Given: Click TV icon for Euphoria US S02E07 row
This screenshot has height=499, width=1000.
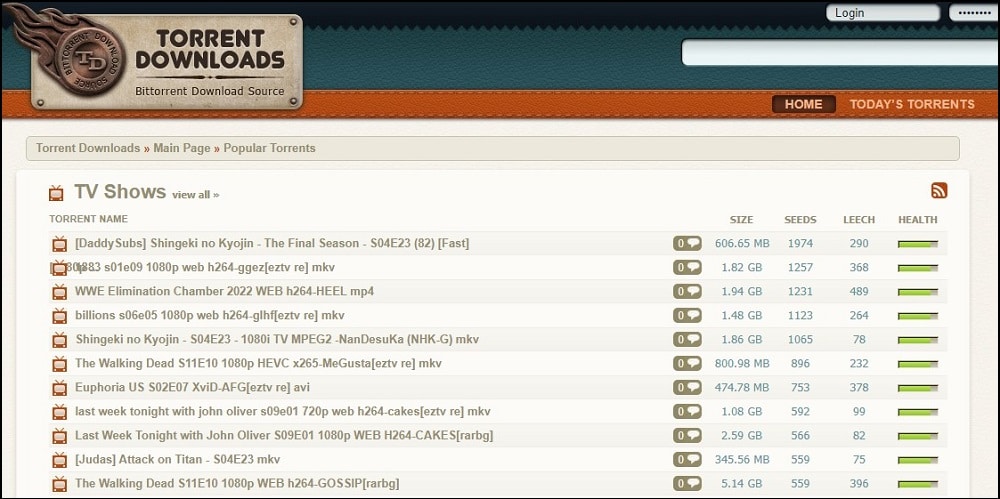Looking at the screenshot, I should [x=59, y=387].
